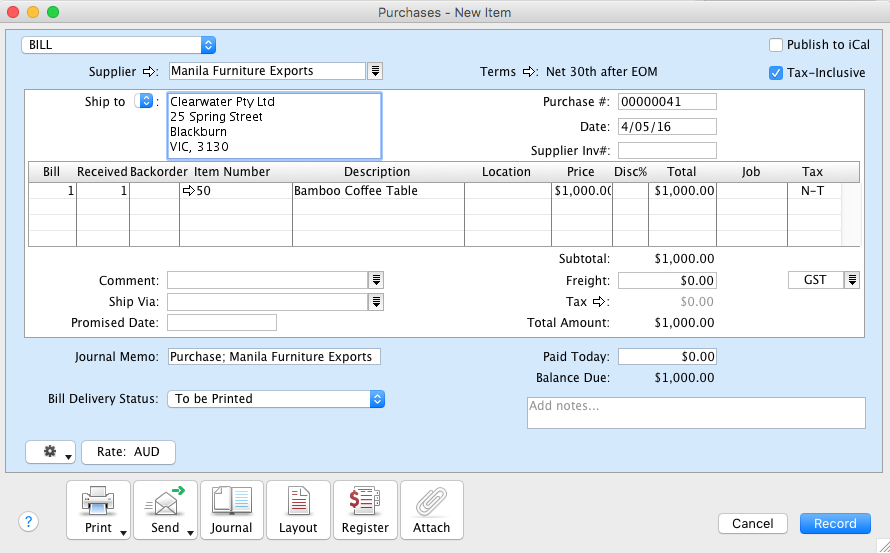This screenshot has width=890, height=553.
Task: Click the Cancel button
Action: (x=752, y=523)
